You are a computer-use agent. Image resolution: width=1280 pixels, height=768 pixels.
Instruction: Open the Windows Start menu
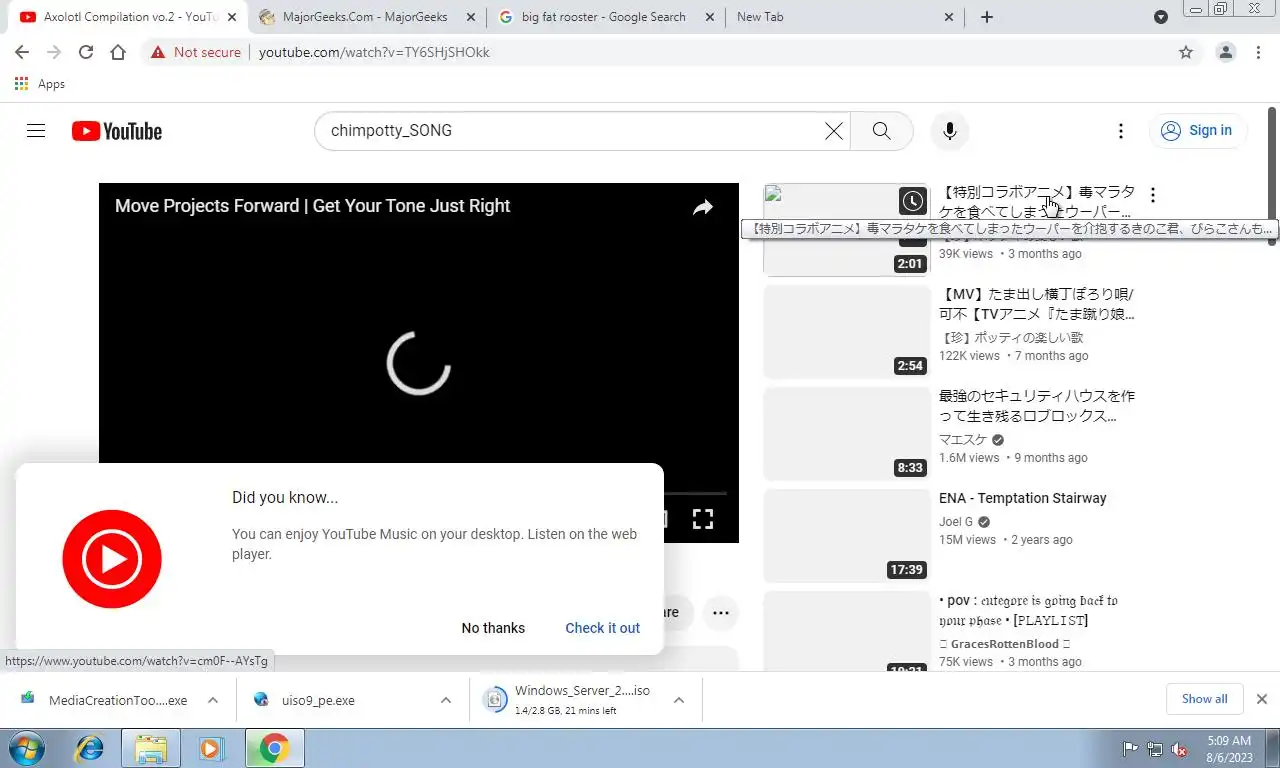pyautogui.click(x=27, y=748)
